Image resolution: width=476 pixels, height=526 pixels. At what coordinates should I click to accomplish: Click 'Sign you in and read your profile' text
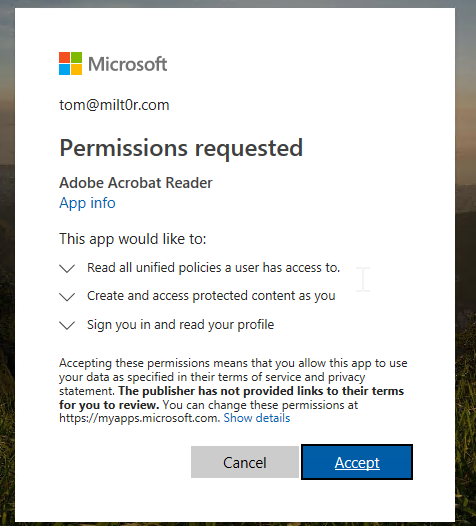tap(180, 325)
